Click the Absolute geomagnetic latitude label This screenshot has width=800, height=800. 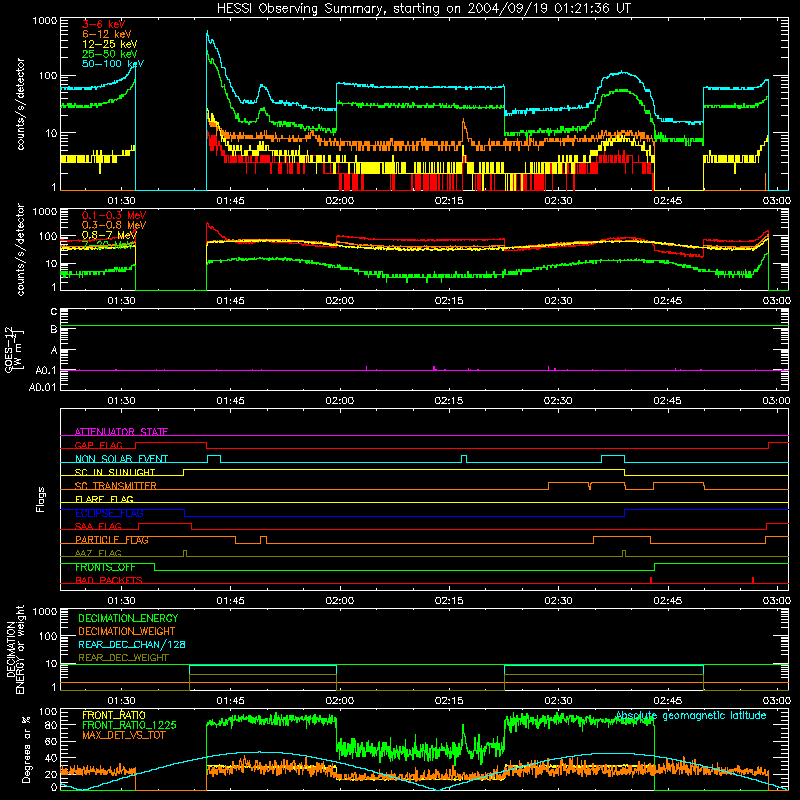(691, 715)
